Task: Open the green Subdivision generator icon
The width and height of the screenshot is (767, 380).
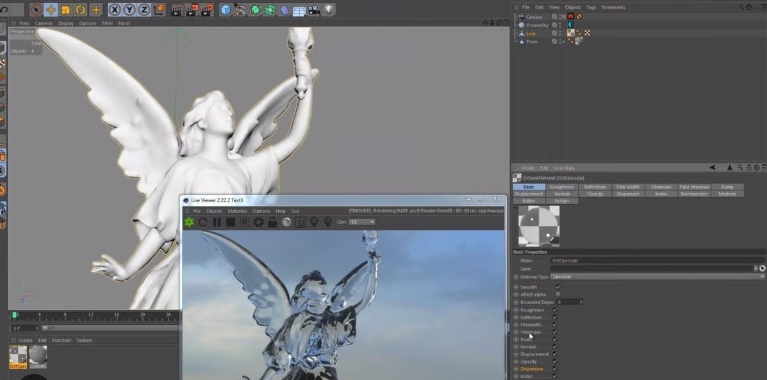Action: pos(255,10)
